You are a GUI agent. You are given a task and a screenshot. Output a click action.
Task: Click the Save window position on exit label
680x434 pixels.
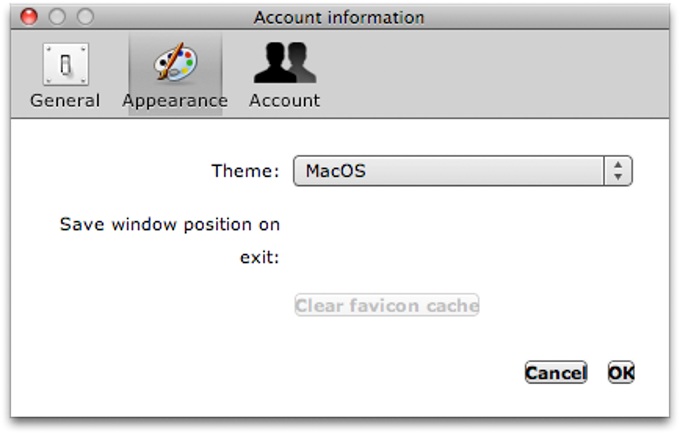170,241
